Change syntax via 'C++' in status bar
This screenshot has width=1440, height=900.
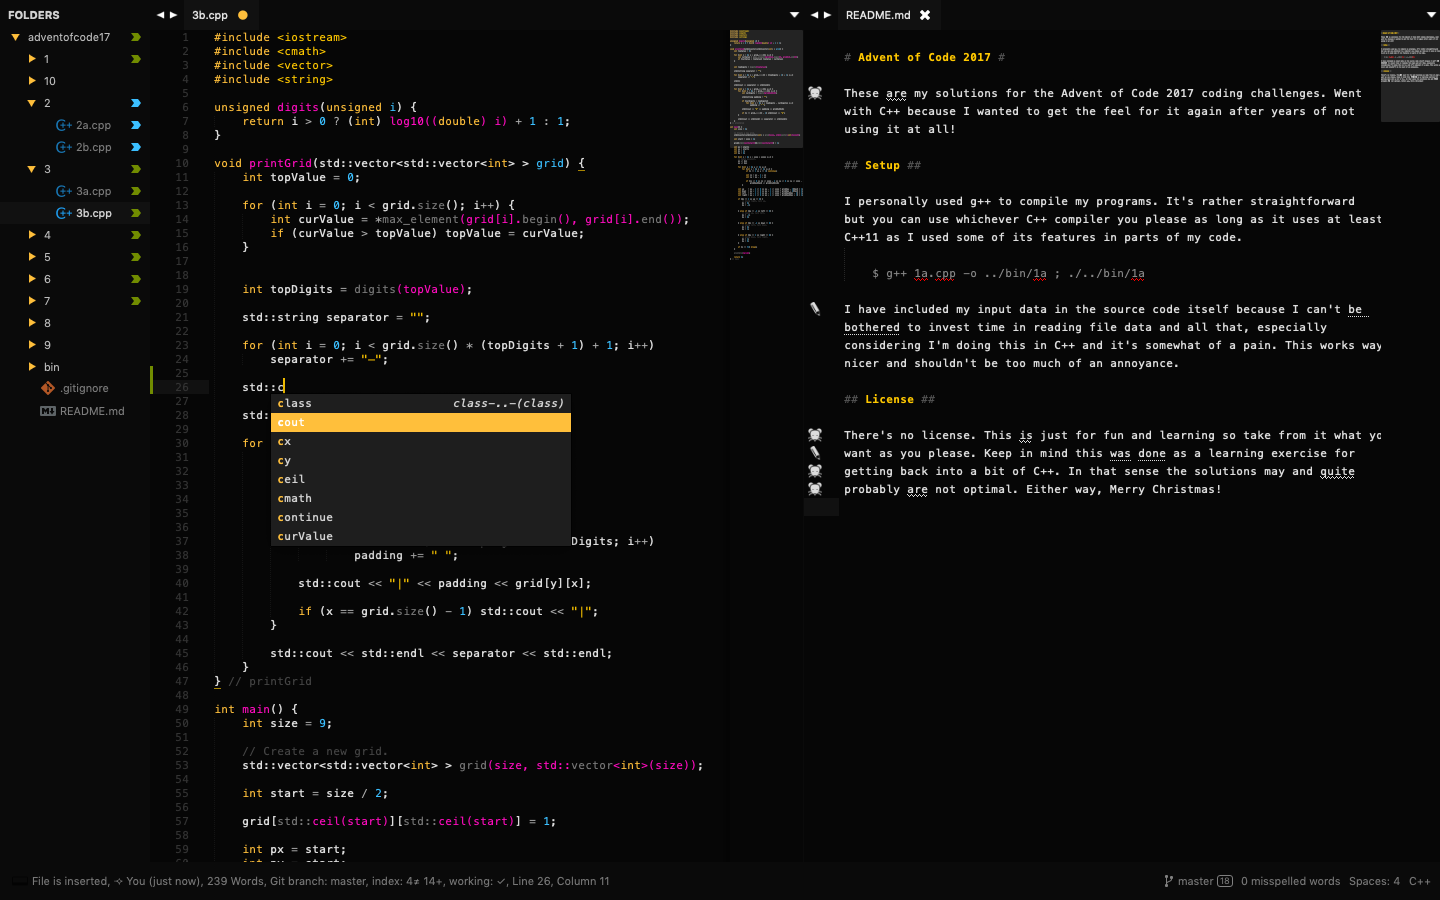tap(1419, 881)
